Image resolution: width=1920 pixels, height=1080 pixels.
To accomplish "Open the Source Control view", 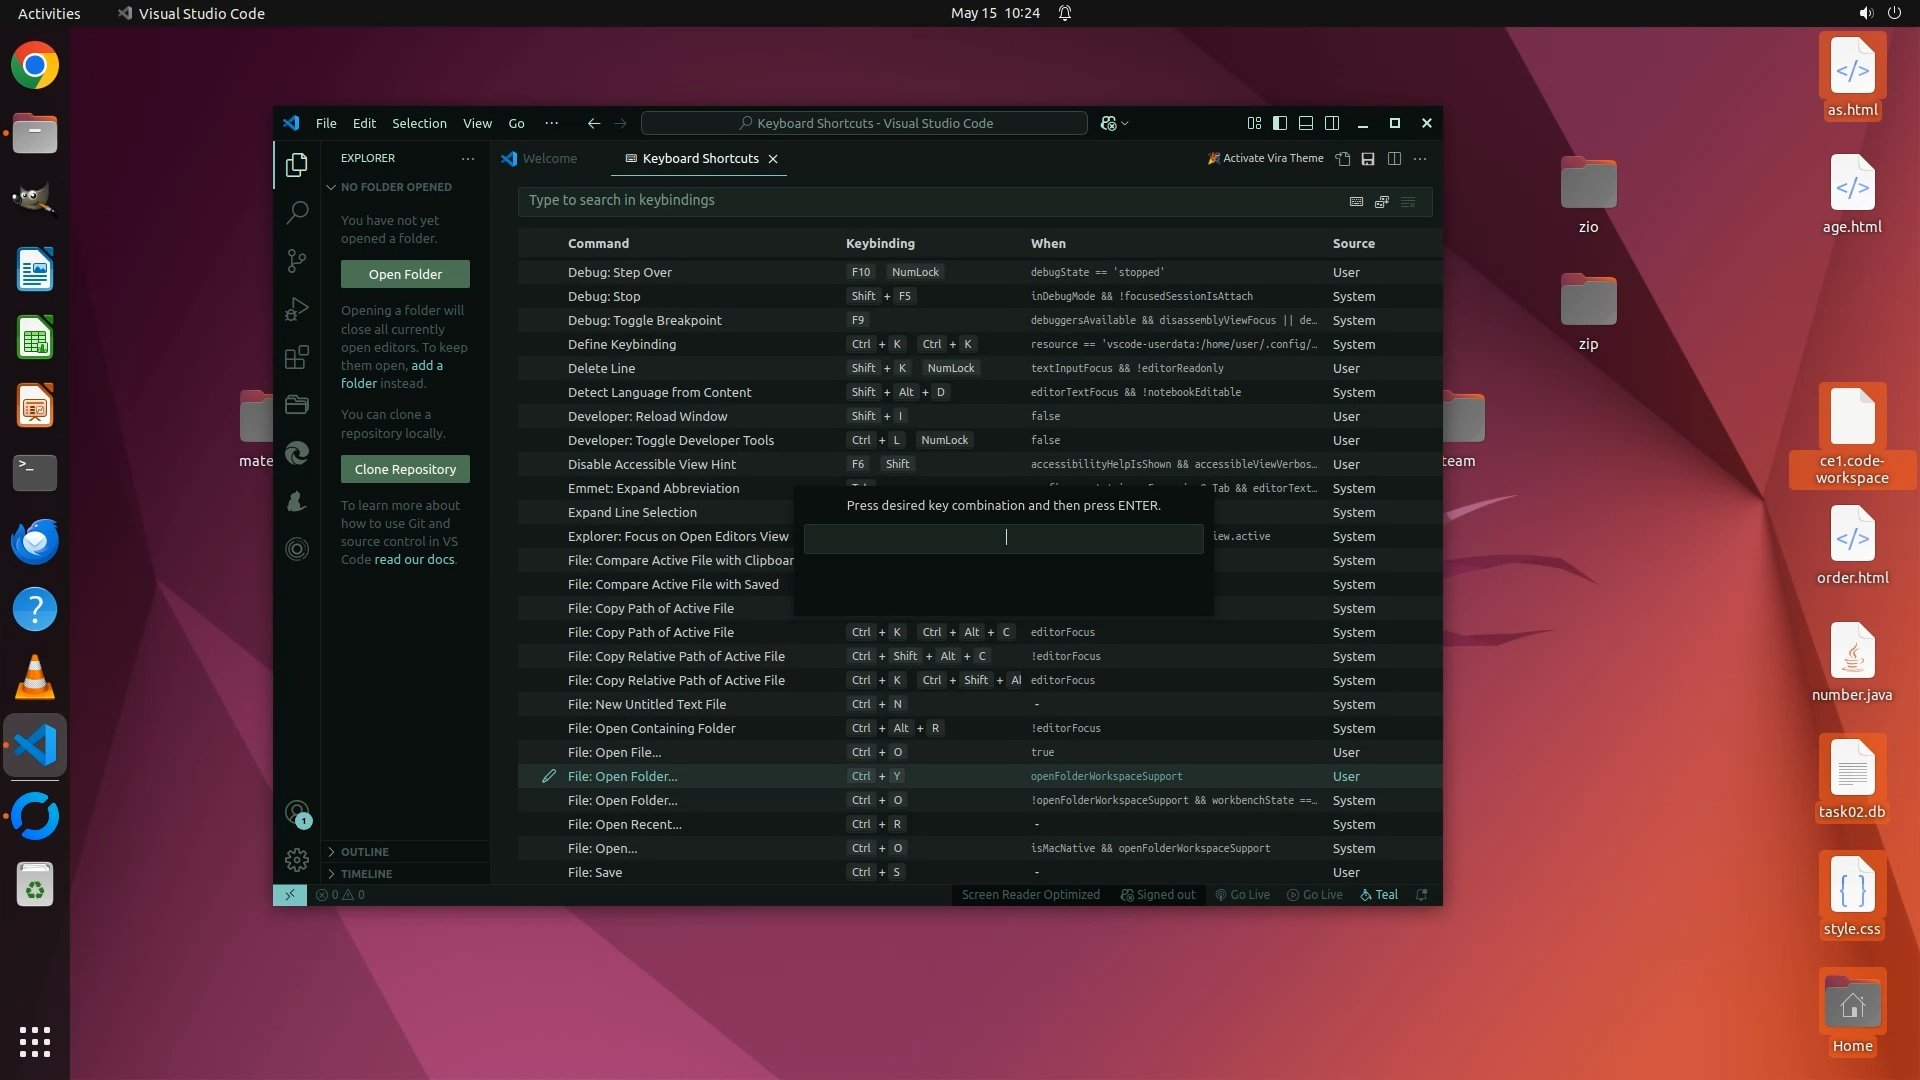I will coord(297,261).
